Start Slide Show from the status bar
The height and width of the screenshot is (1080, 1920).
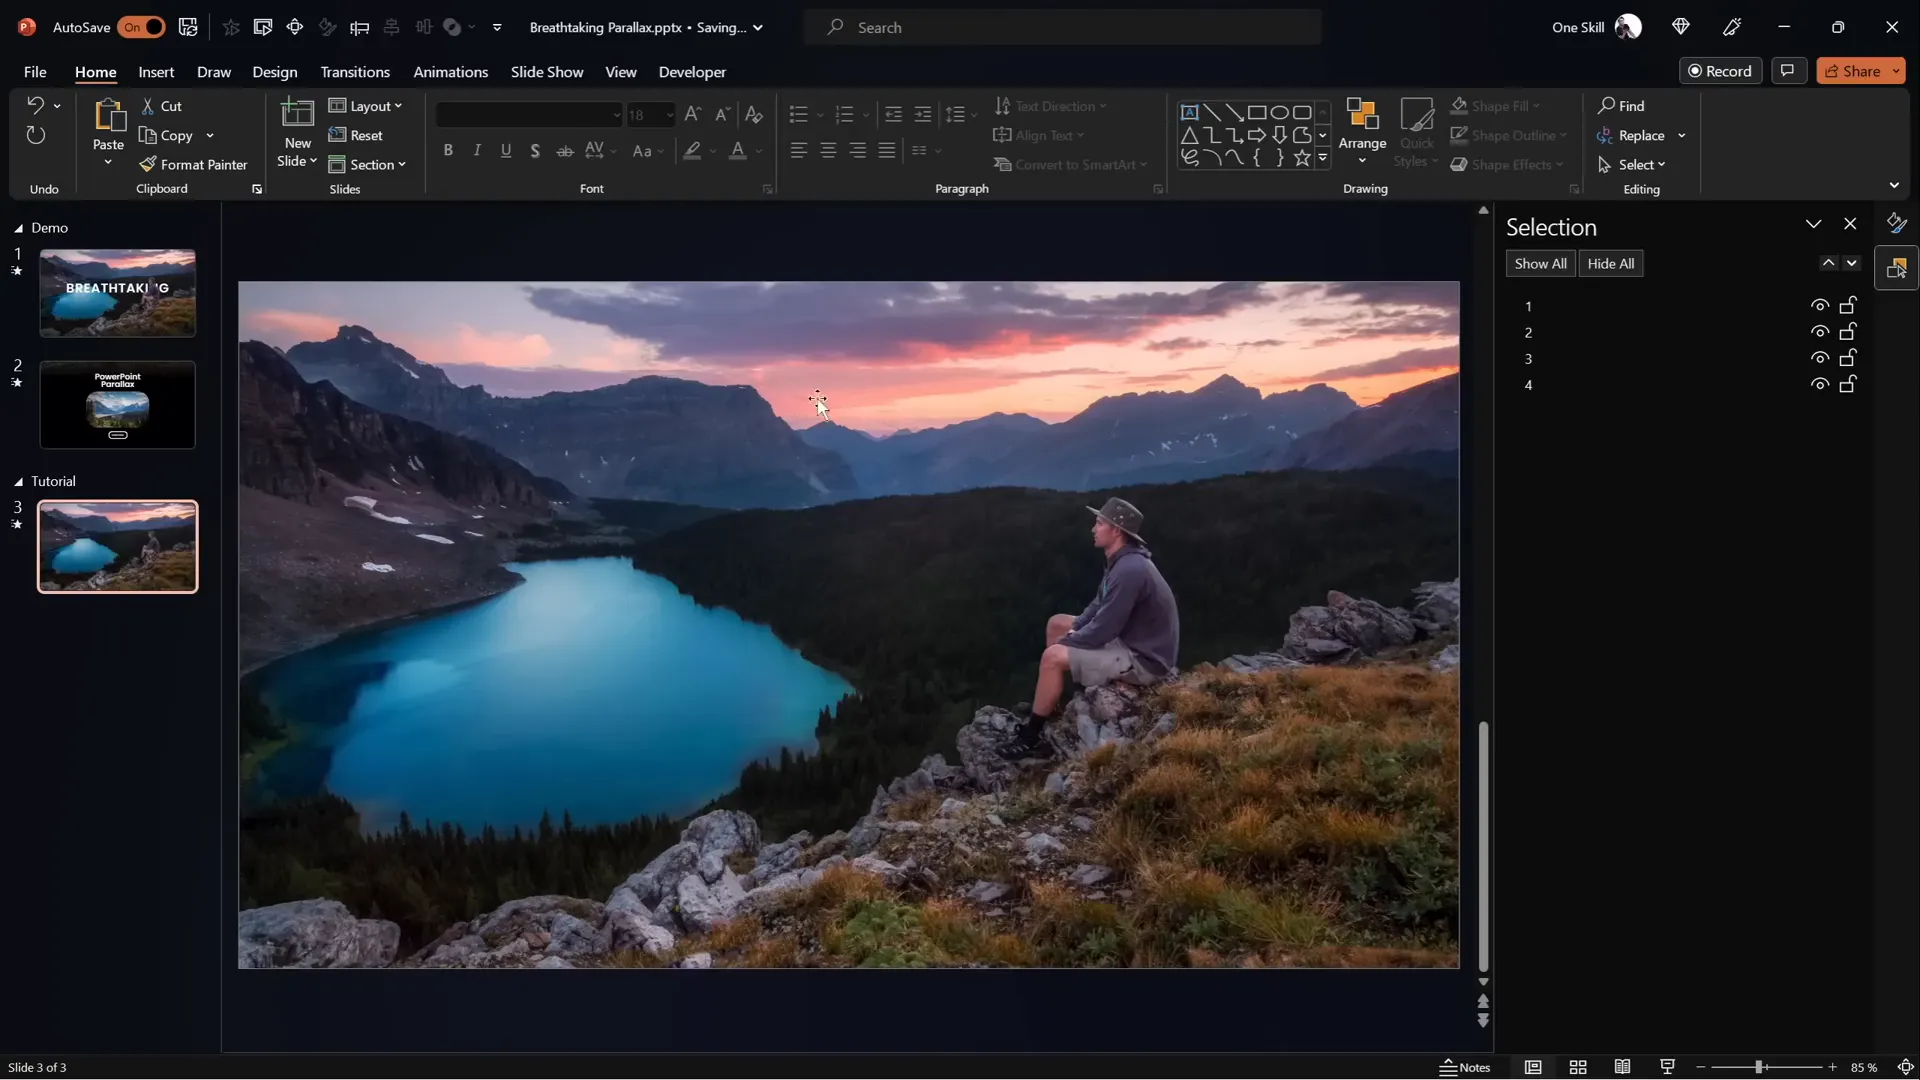[1667, 1067]
